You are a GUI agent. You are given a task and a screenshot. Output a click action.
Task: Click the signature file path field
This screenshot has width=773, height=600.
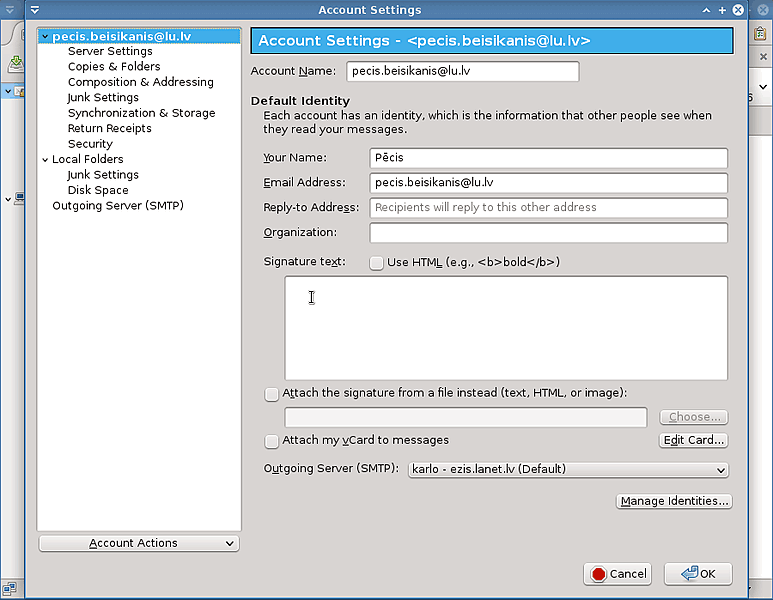tap(466, 418)
